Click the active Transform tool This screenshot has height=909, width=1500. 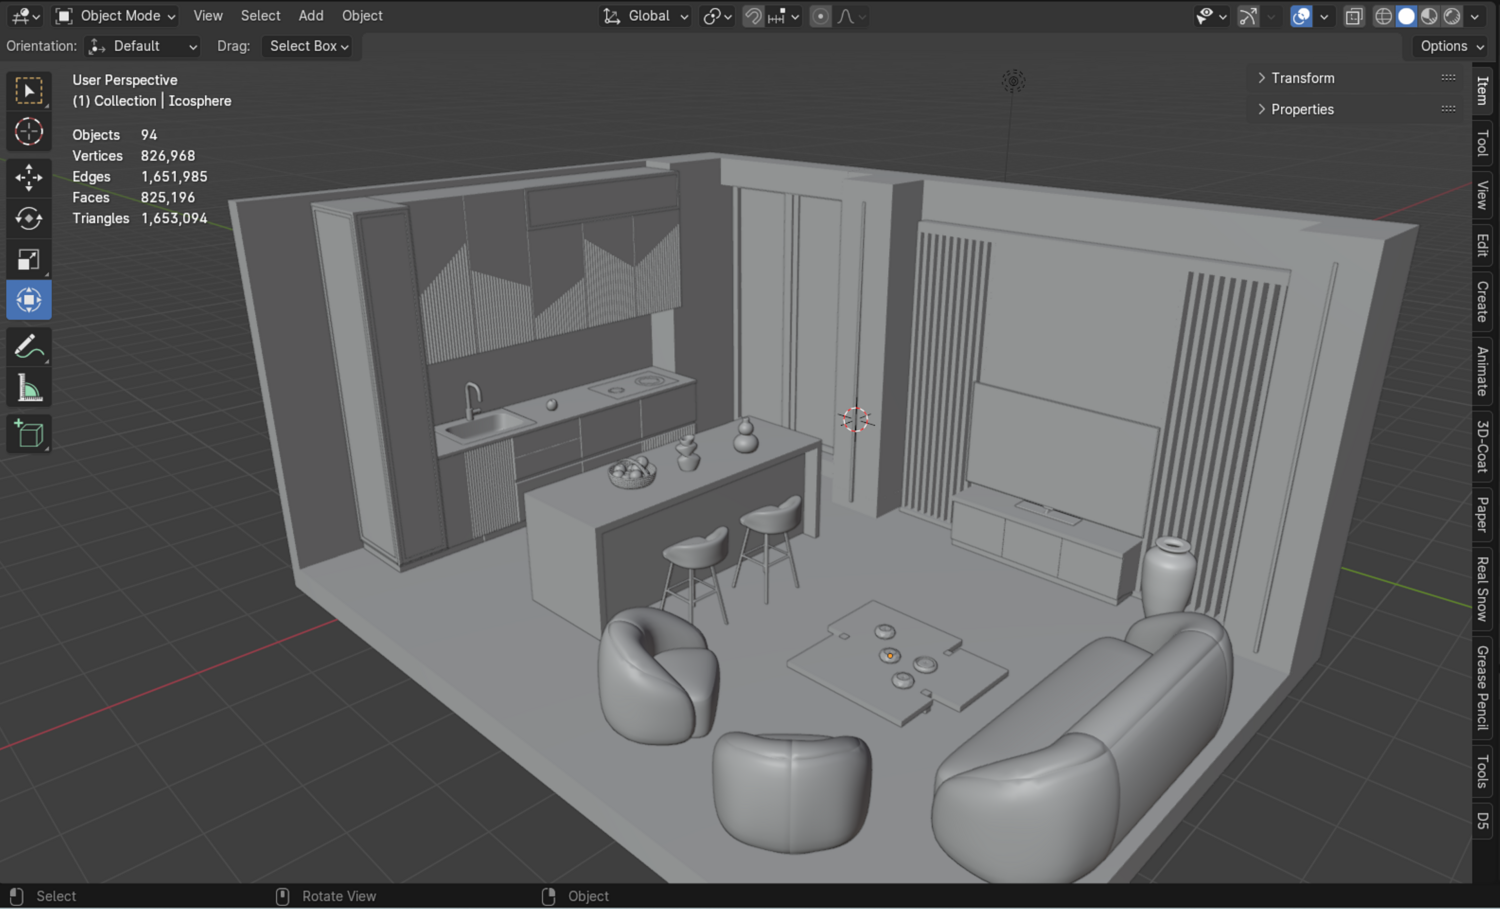29,300
